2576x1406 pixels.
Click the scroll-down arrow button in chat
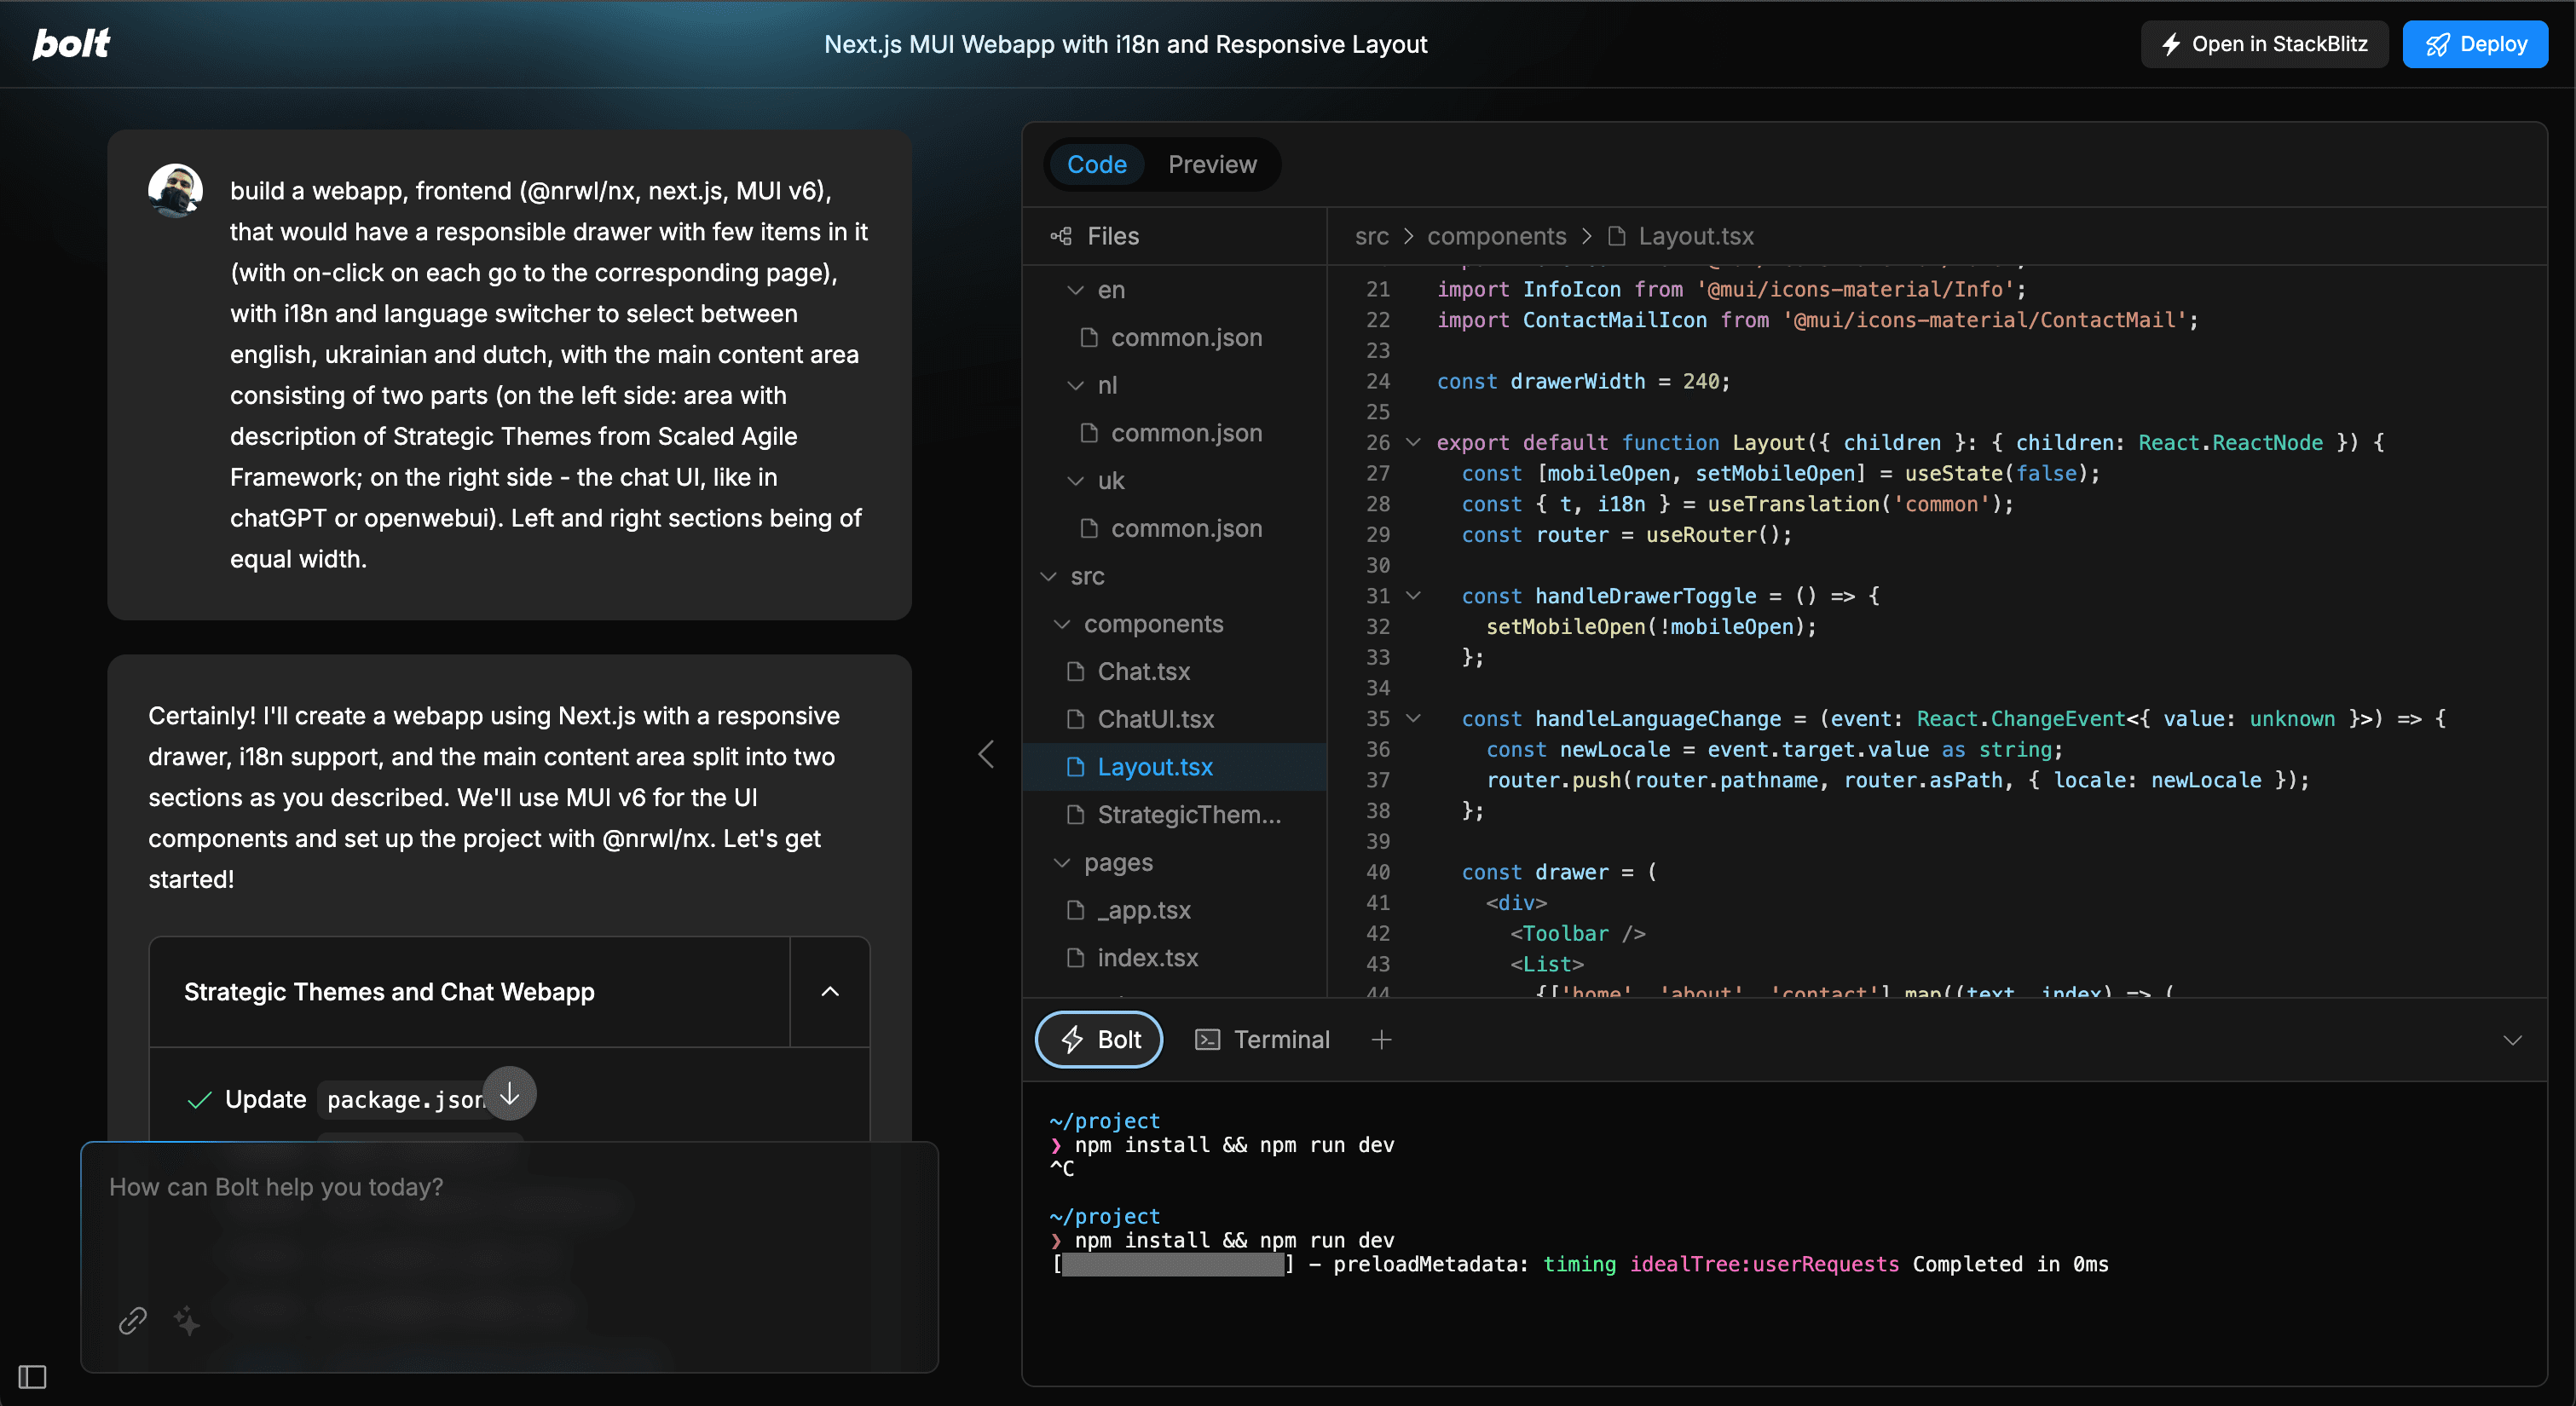[x=510, y=1094]
